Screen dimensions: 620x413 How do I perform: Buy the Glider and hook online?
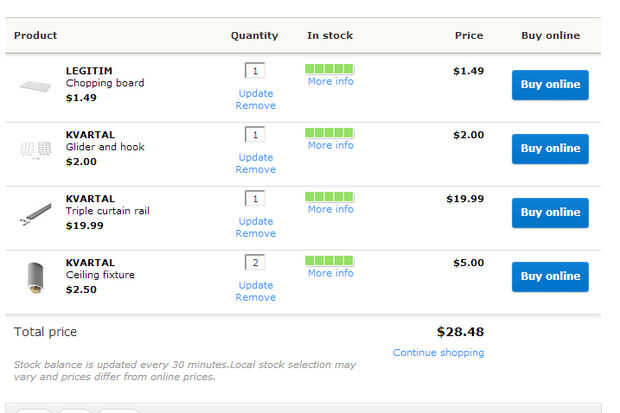tap(550, 149)
